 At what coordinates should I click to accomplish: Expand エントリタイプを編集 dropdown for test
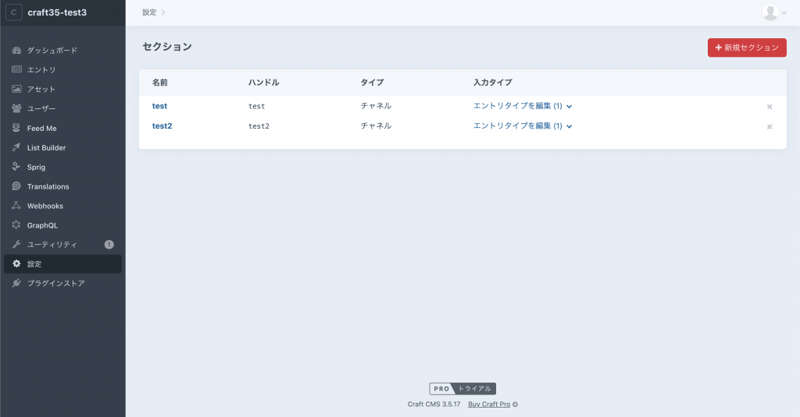[x=522, y=106]
